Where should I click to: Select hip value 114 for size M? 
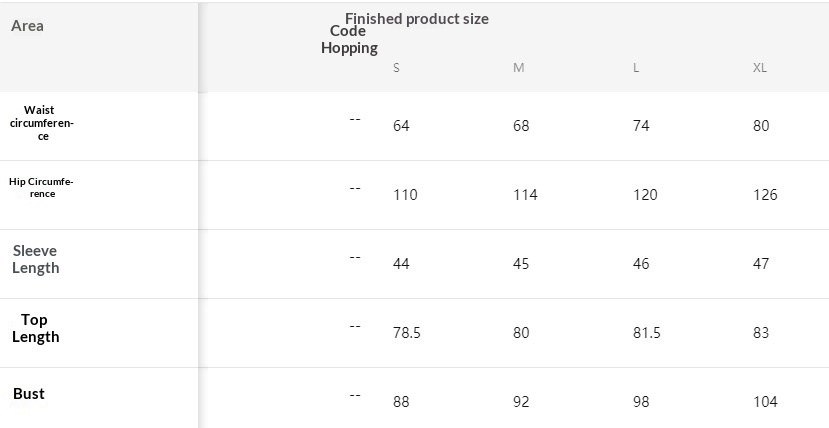[525, 195]
